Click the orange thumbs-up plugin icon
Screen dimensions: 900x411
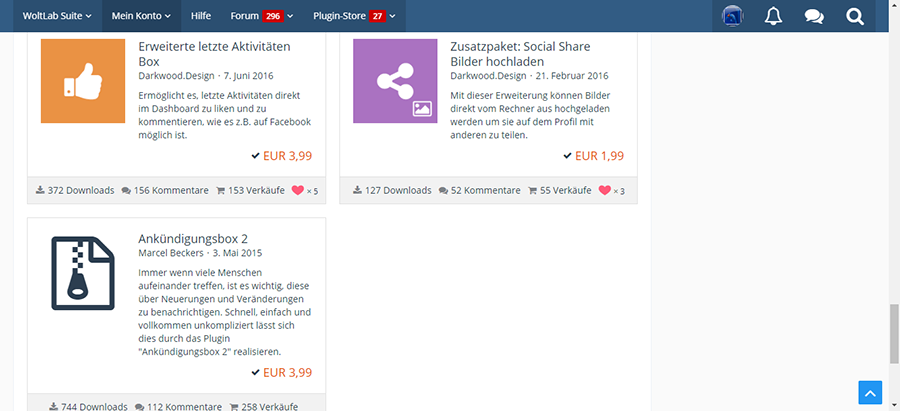(x=83, y=81)
